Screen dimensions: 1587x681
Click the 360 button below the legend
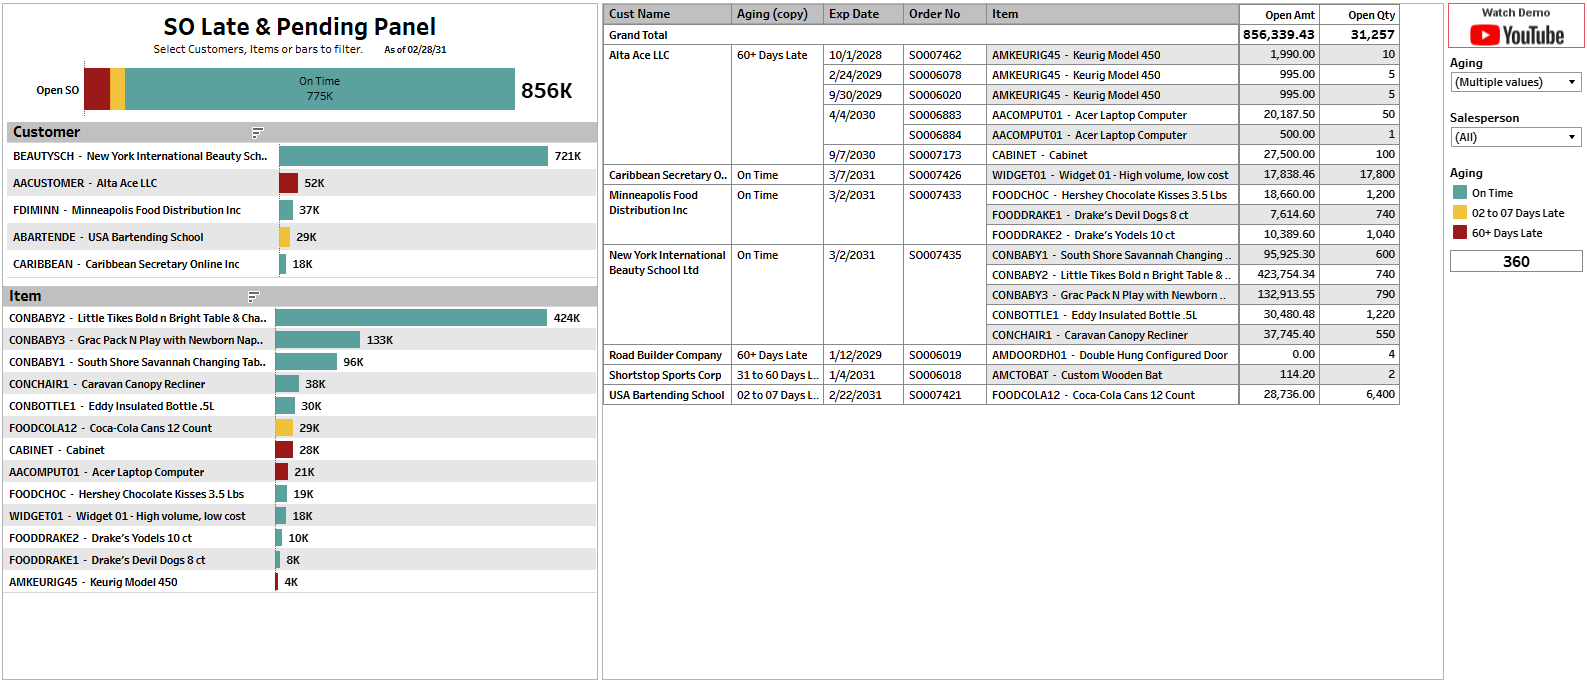pyautogui.click(x=1515, y=261)
